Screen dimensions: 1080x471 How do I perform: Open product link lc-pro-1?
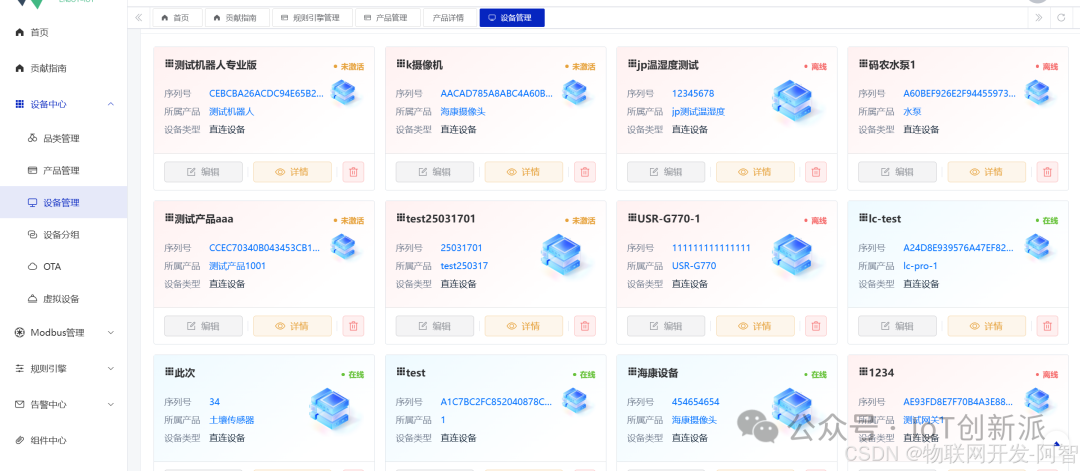[921, 266]
